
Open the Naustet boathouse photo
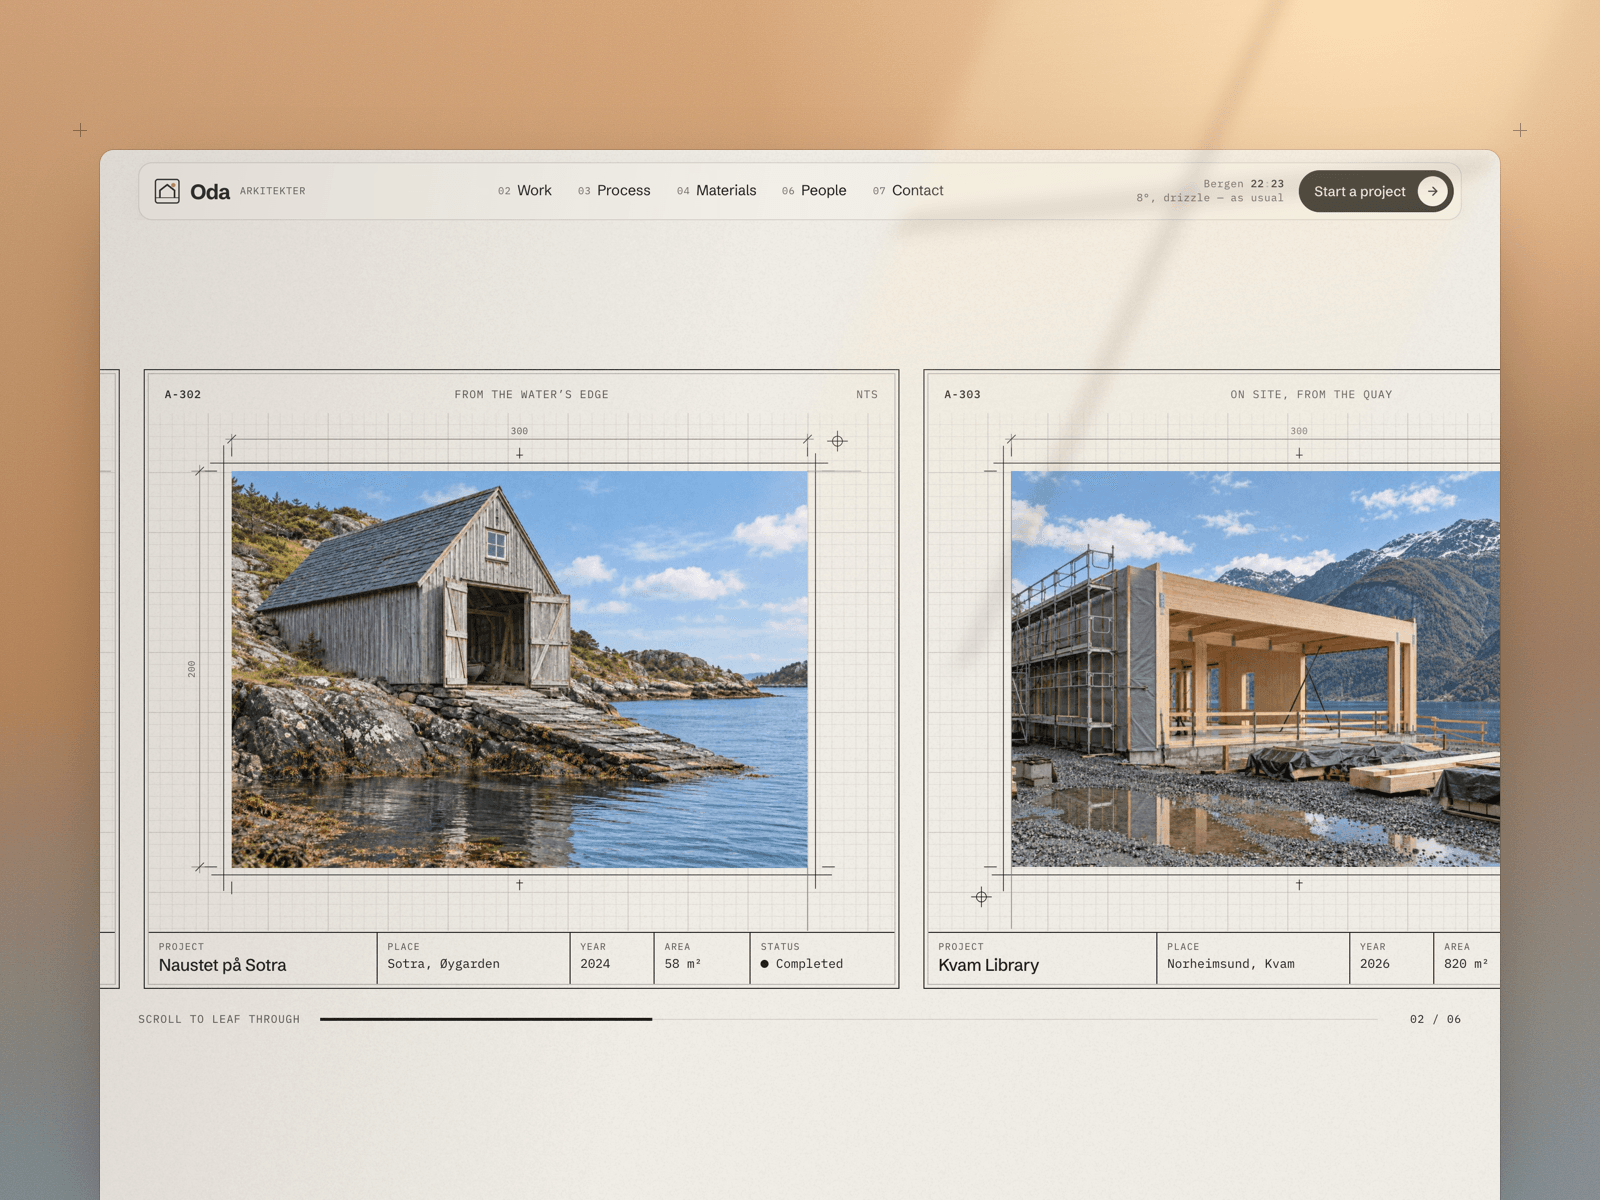pos(519,669)
